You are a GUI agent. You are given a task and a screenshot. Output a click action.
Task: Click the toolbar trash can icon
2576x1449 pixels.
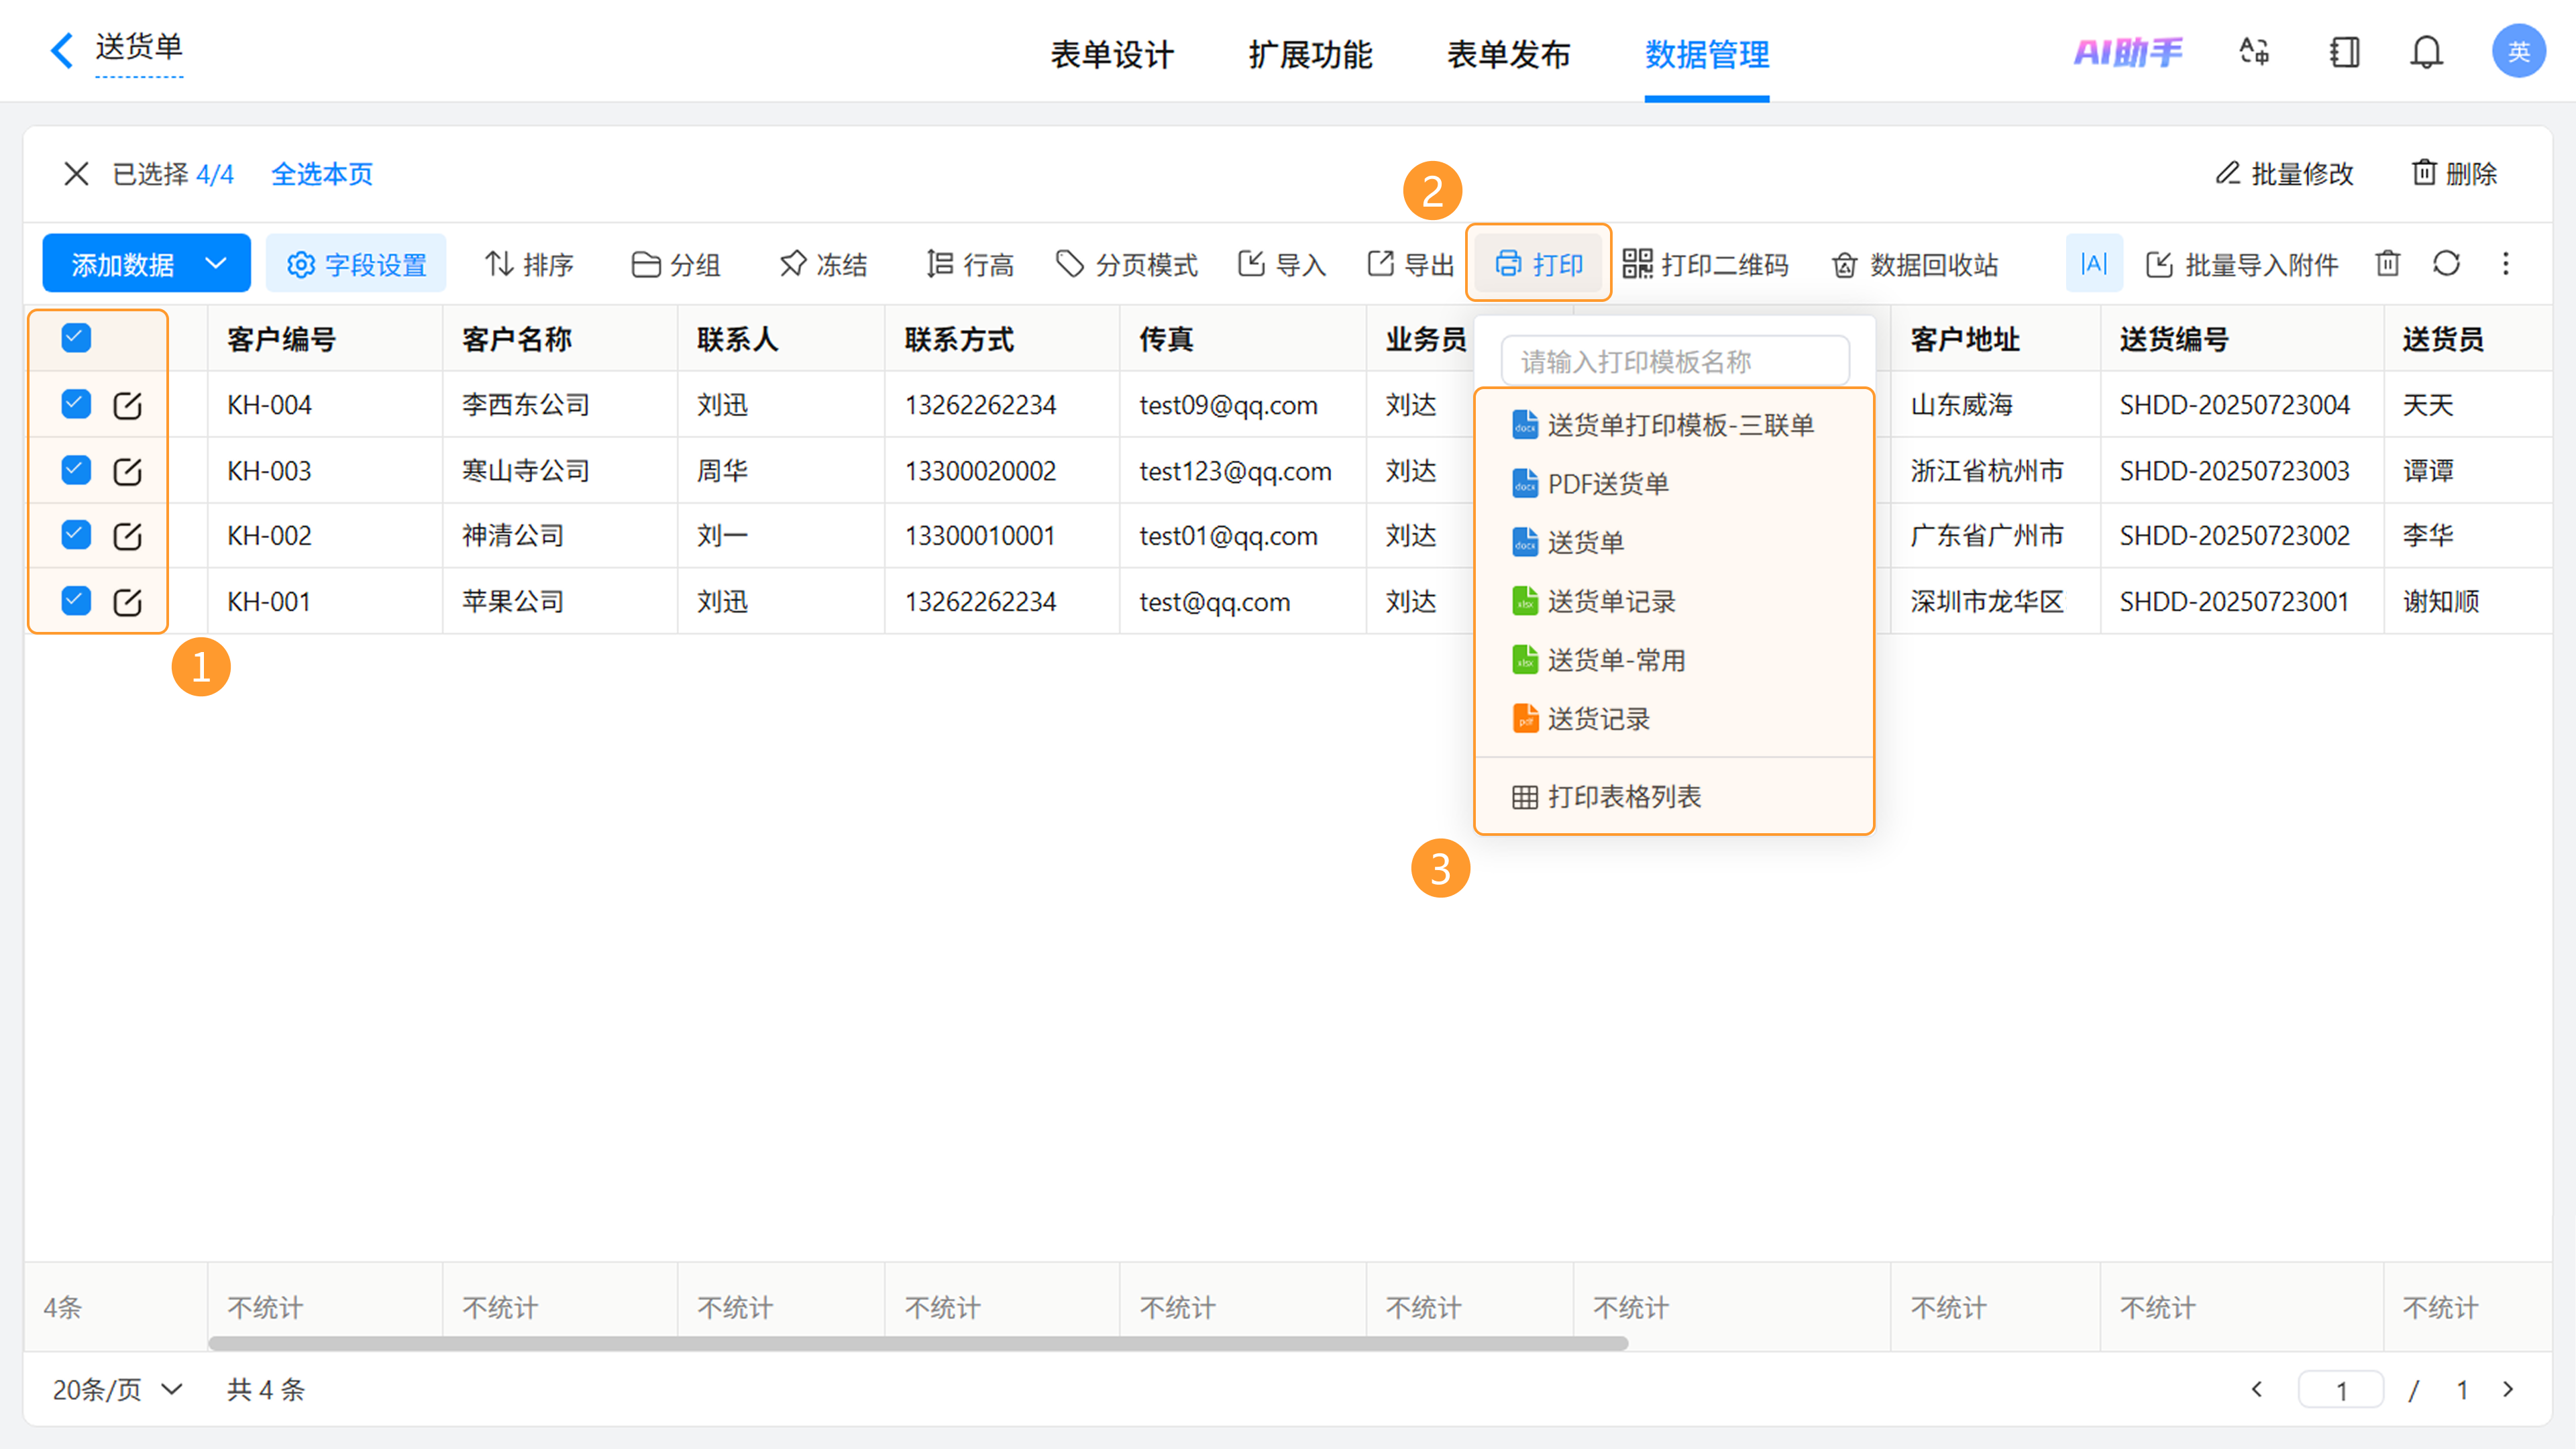coord(2388,263)
